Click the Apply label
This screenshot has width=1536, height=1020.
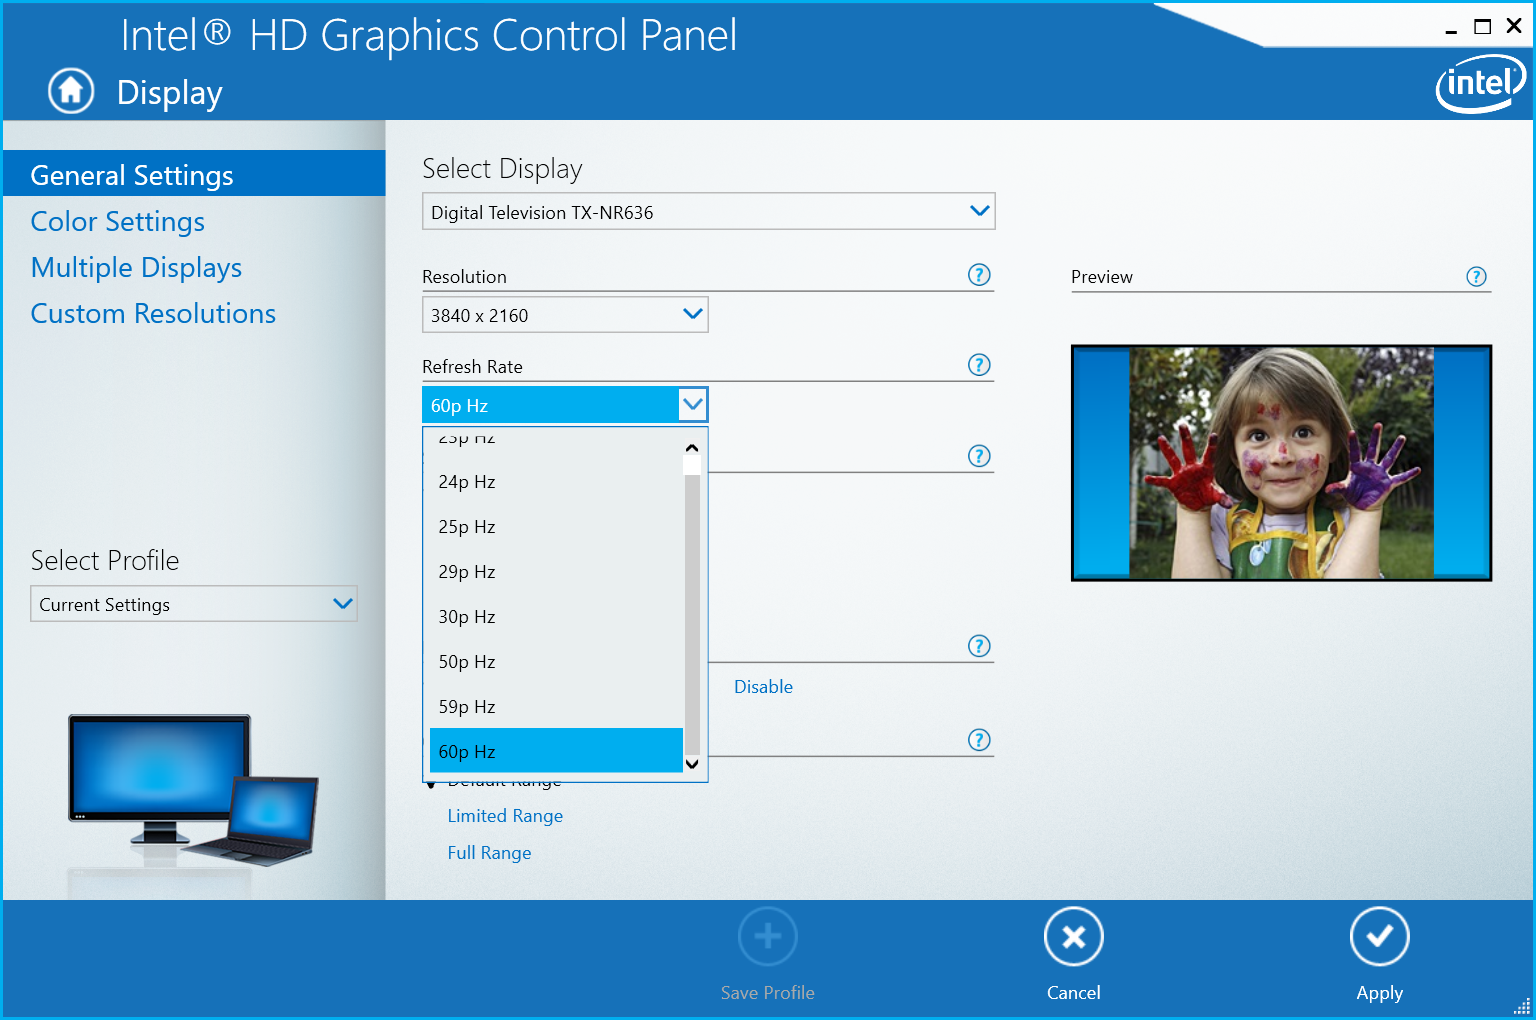click(1380, 993)
